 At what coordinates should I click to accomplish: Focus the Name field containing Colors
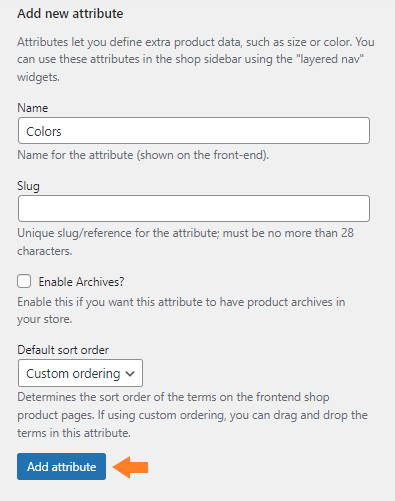click(194, 131)
